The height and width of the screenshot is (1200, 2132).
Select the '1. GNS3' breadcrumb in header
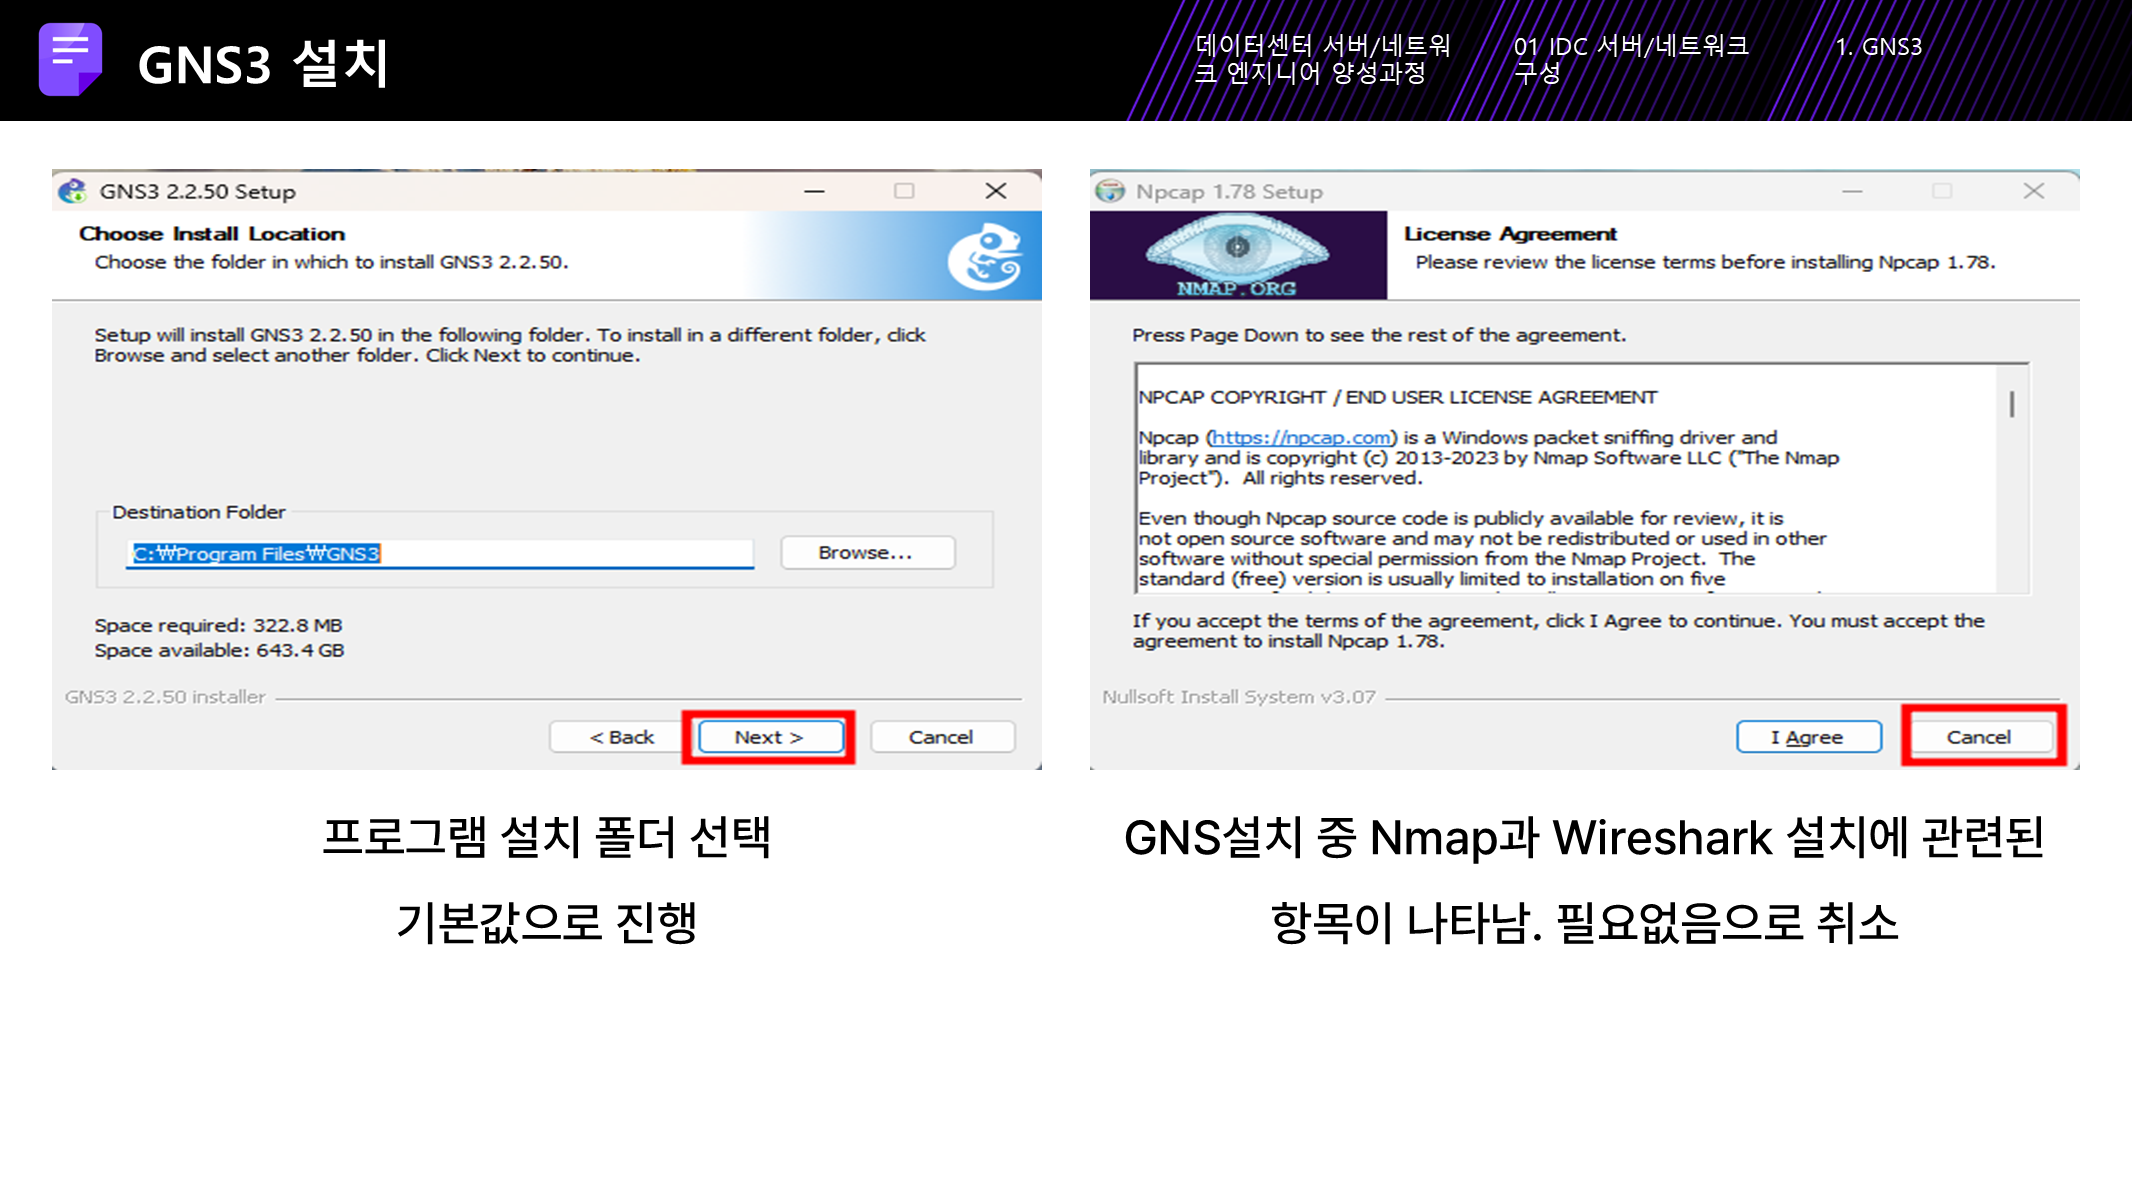click(x=1878, y=47)
